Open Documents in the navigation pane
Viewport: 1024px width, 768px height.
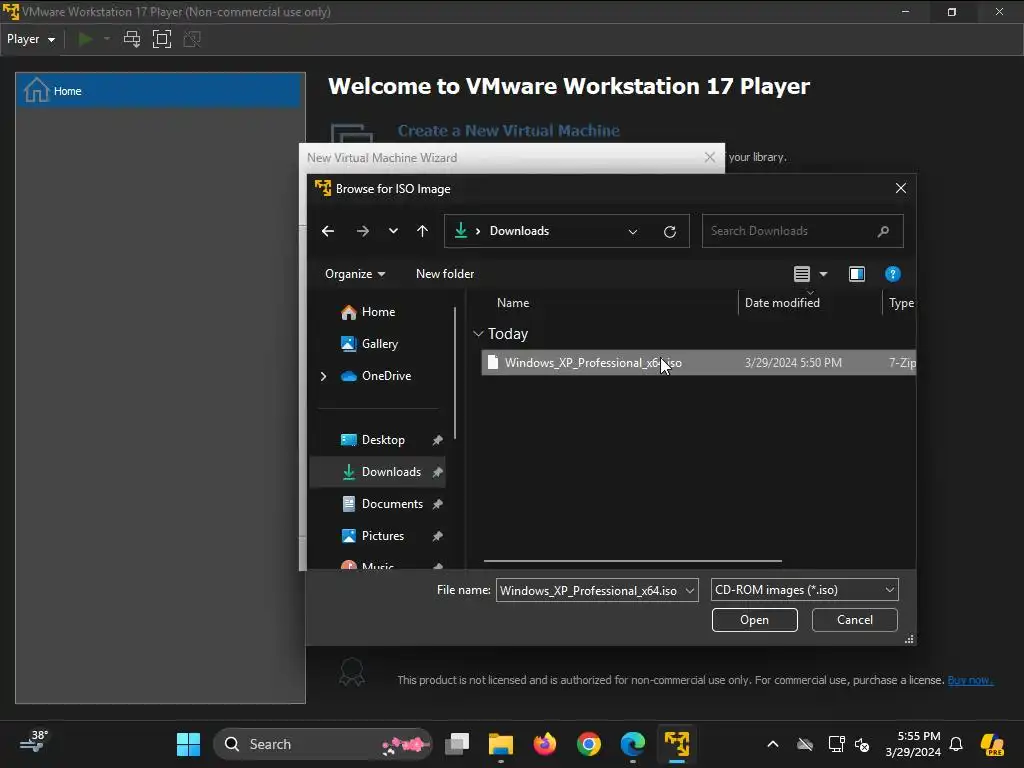[392, 504]
